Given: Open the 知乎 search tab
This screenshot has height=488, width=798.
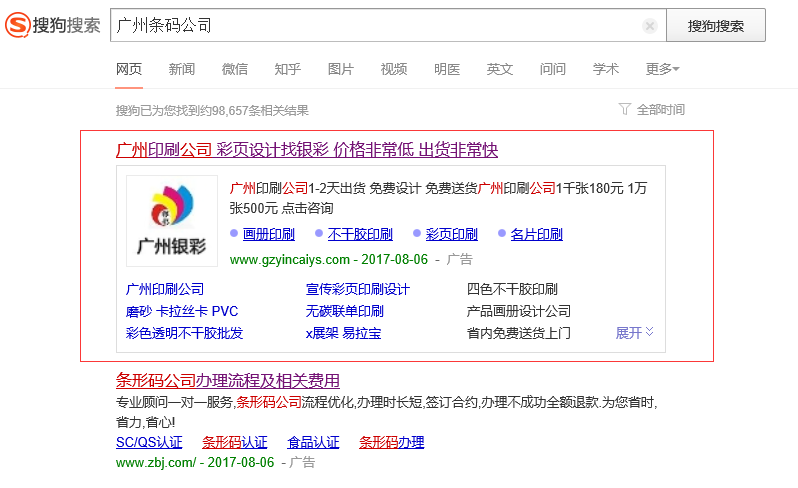Looking at the screenshot, I should (287, 69).
